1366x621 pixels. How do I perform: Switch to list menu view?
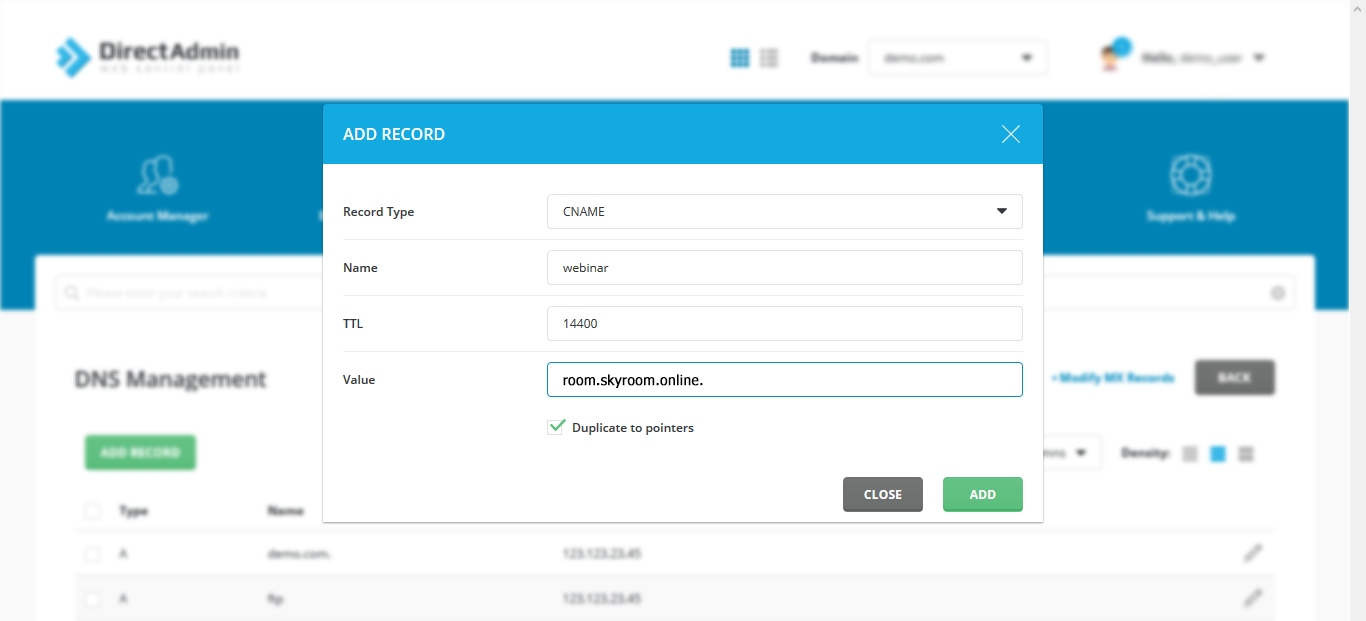pos(769,58)
